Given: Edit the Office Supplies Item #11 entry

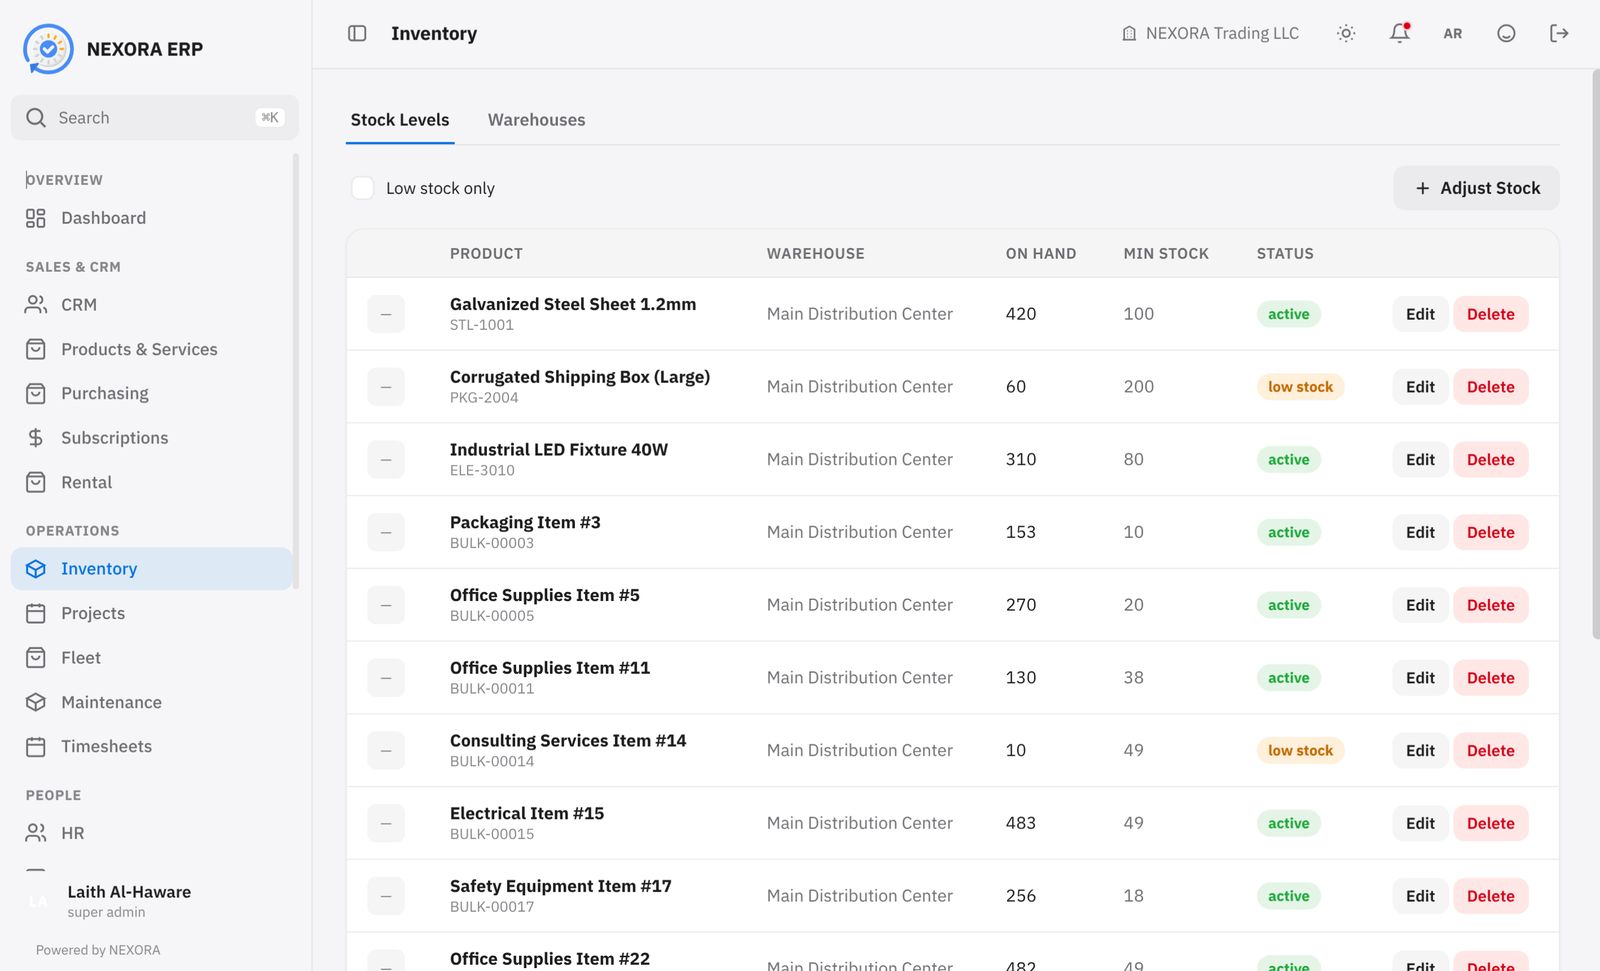Looking at the screenshot, I should pos(1420,678).
